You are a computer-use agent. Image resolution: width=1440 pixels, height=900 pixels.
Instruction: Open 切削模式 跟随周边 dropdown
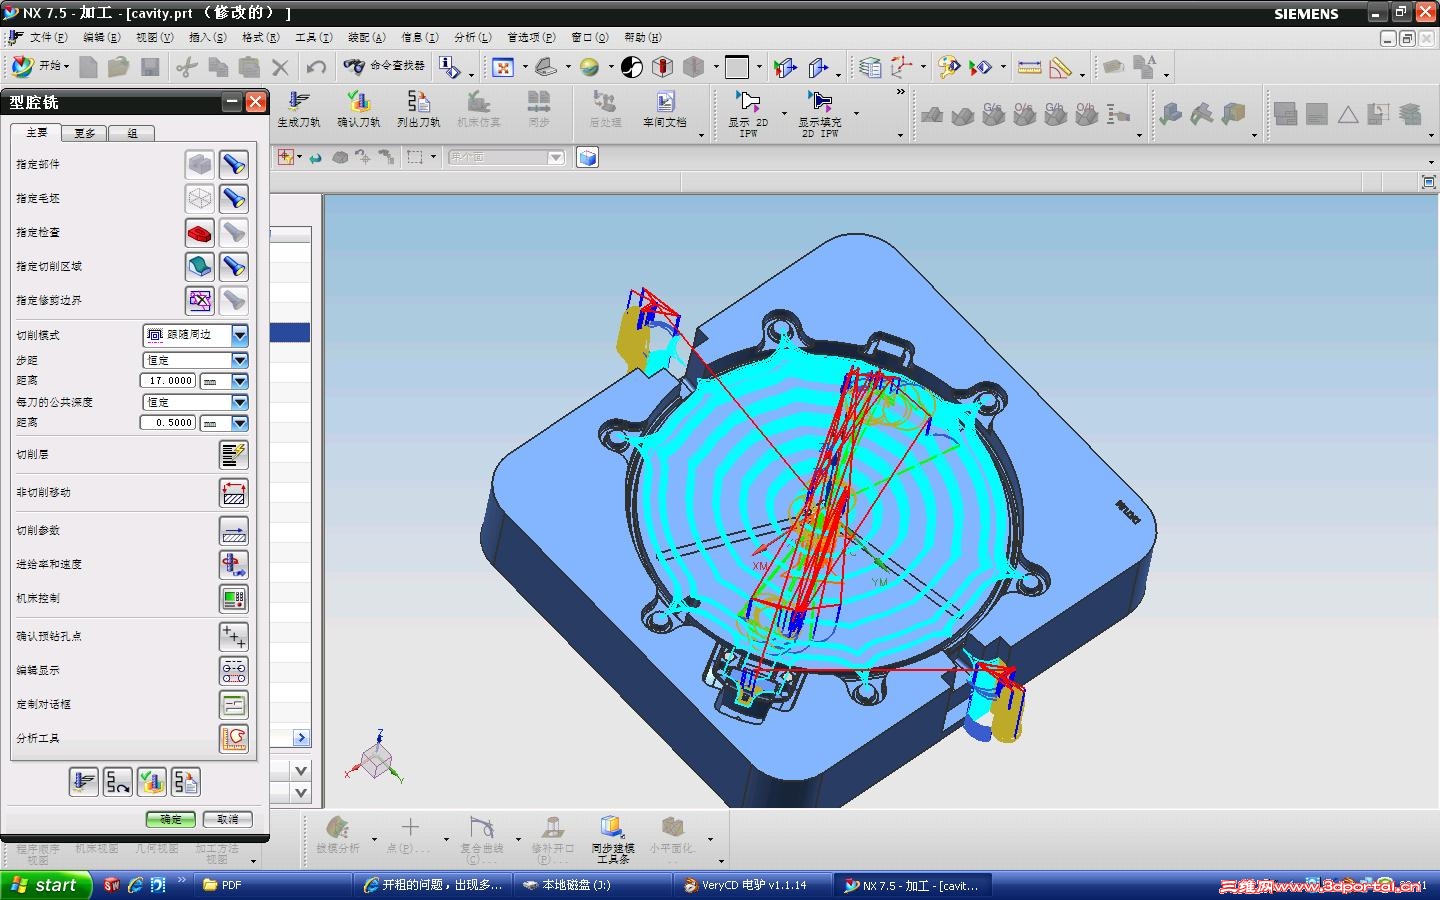point(239,335)
